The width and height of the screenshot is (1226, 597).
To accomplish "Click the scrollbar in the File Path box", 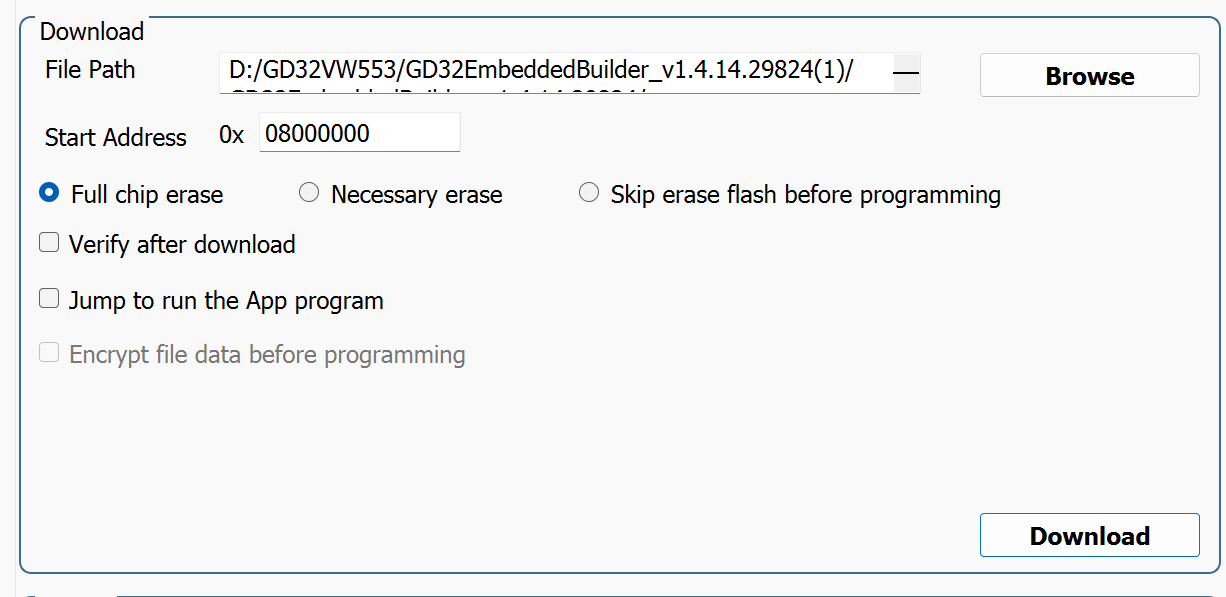I will tap(906, 73).
